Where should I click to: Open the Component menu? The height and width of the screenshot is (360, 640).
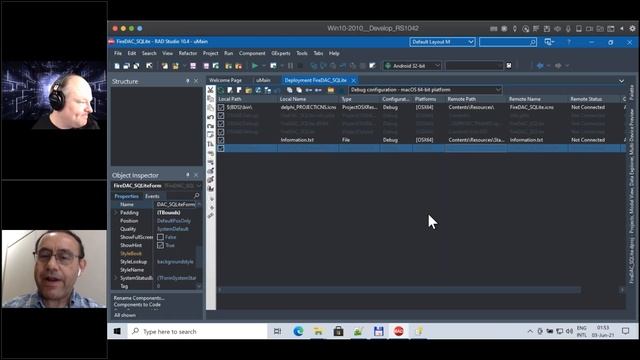(x=252, y=53)
